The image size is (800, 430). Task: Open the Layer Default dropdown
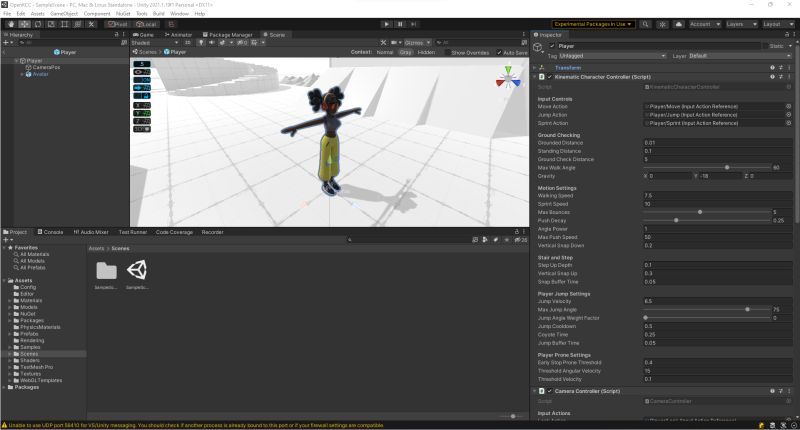[x=739, y=56]
